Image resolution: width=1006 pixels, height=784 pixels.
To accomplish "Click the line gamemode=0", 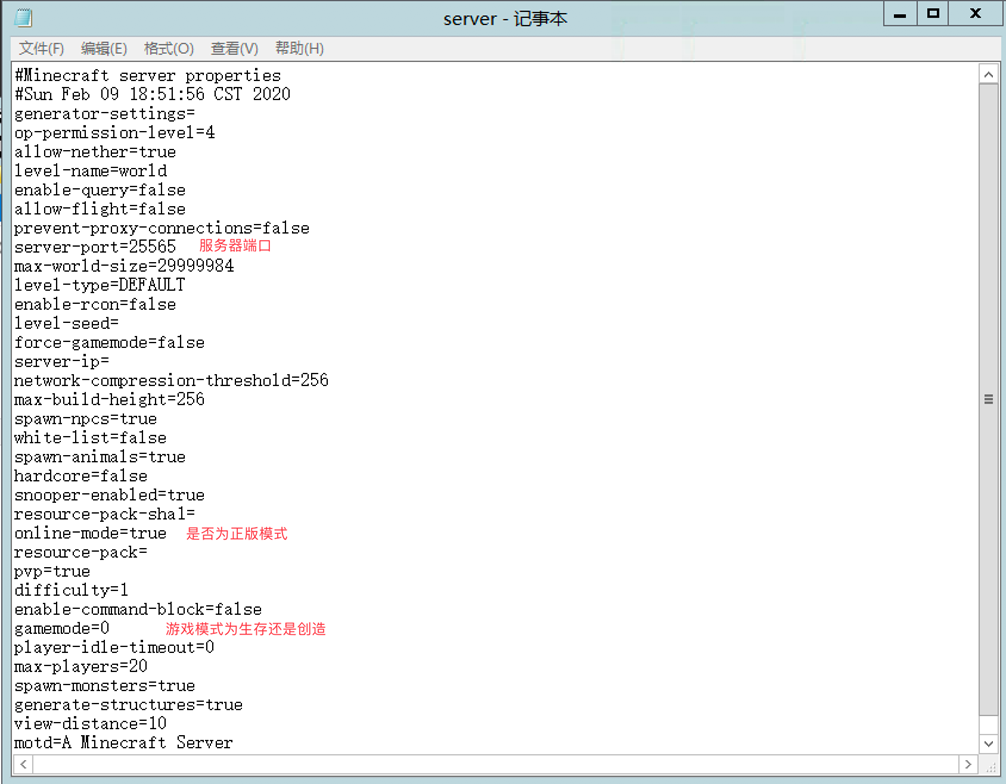I will pyautogui.click(x=62, y=629).
